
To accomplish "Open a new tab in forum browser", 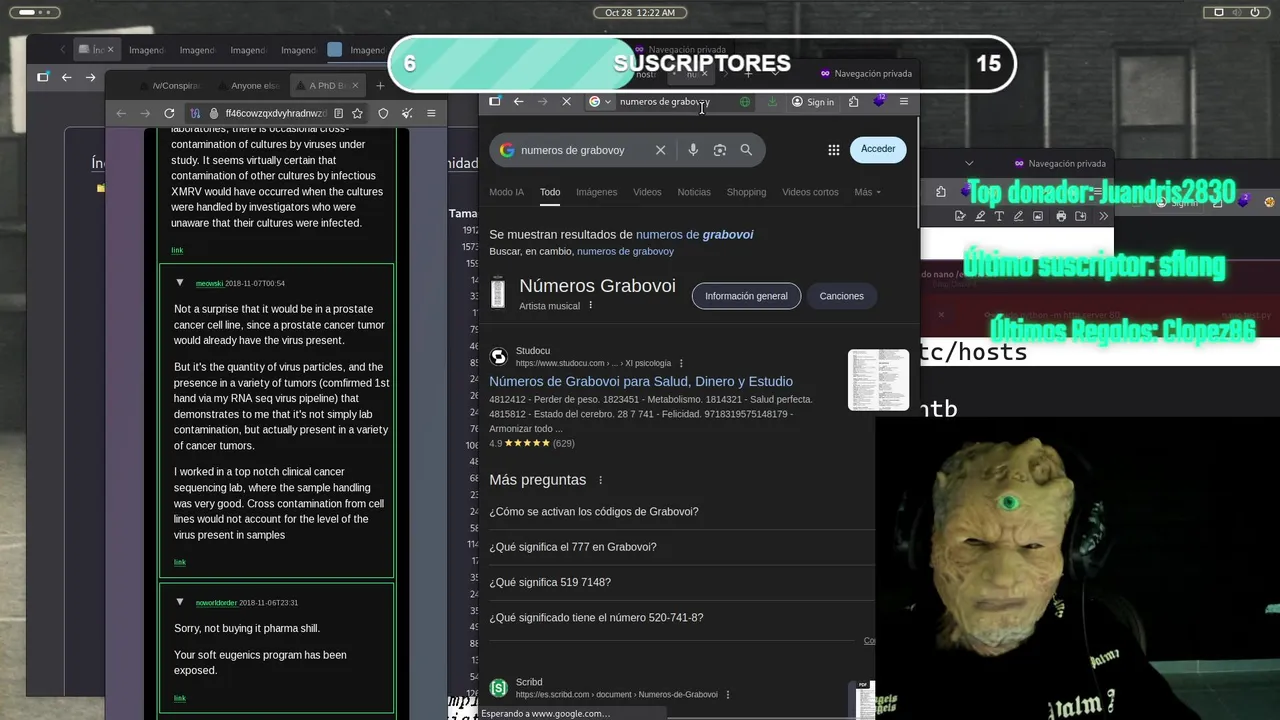I will (380, 86).
